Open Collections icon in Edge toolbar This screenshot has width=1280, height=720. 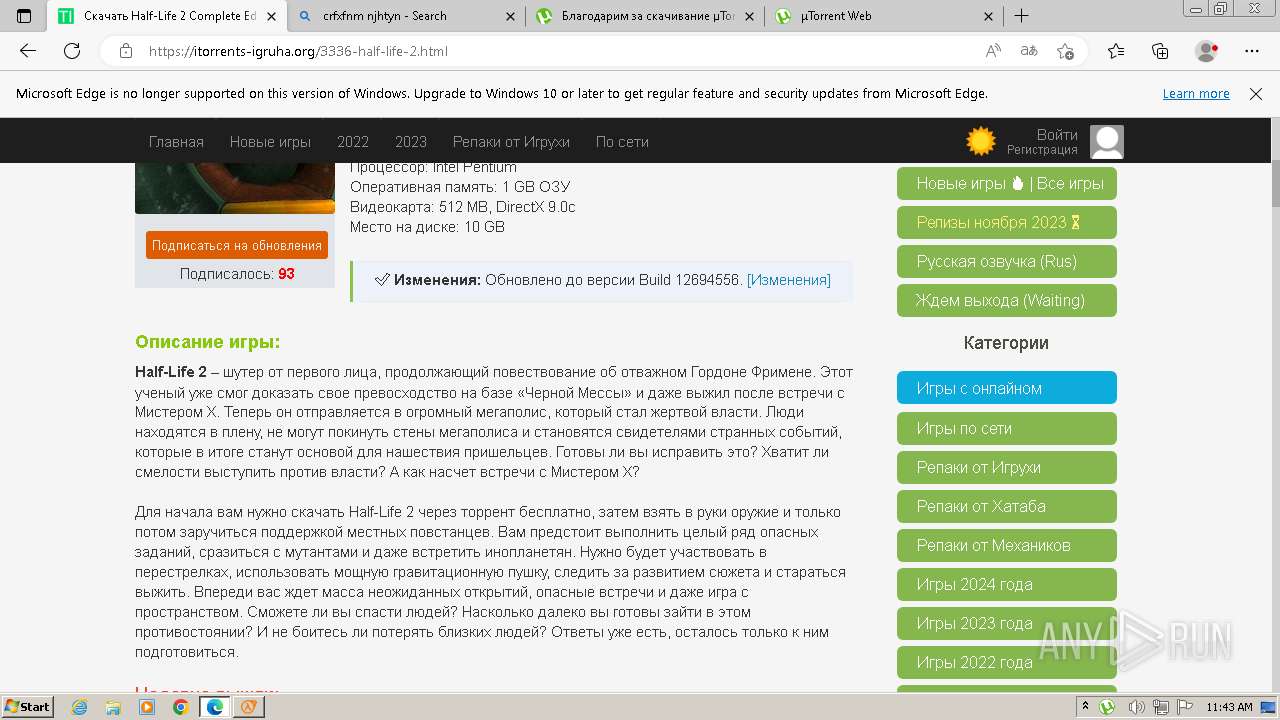(x=1160, y=51)
